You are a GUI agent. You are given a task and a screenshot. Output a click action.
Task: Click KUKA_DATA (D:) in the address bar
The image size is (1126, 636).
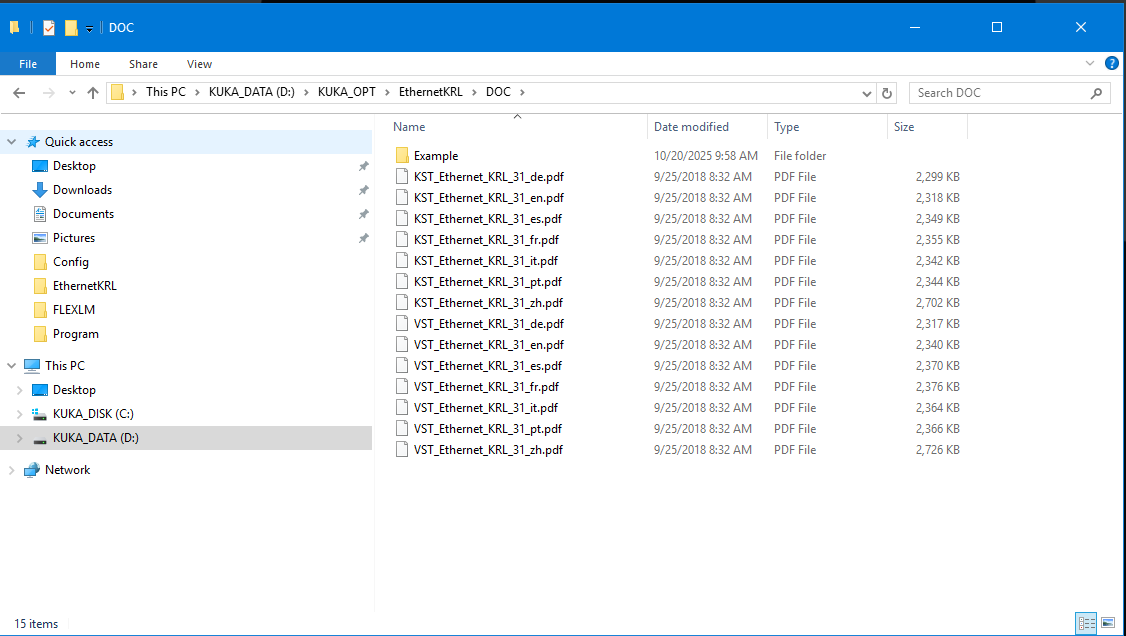point(251,92)
